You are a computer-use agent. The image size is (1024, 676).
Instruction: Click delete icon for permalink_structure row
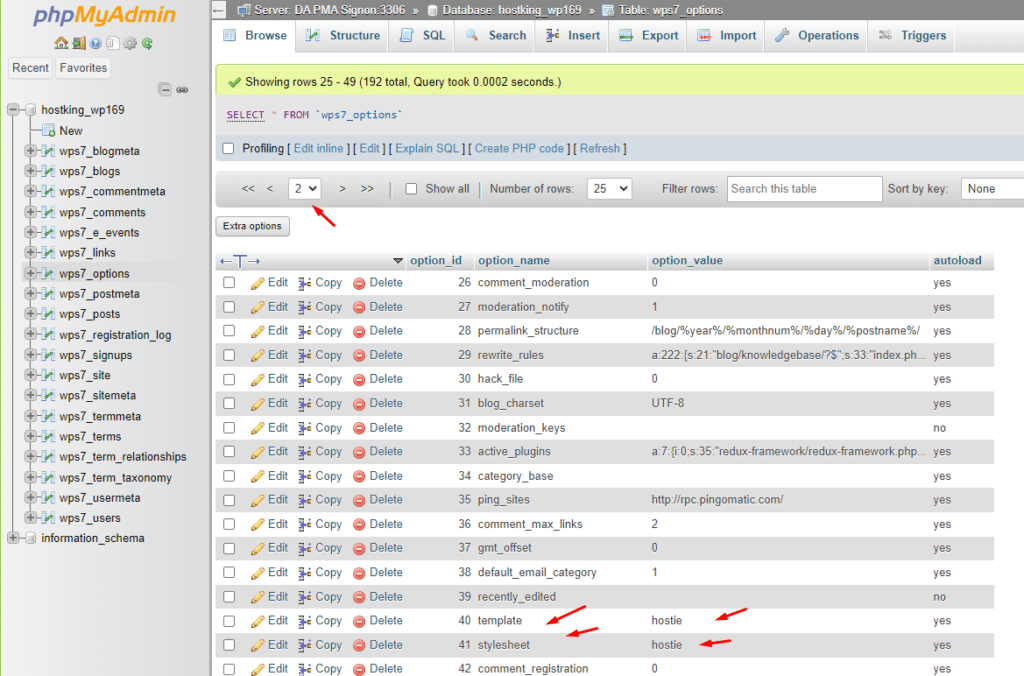pos(360,331)
